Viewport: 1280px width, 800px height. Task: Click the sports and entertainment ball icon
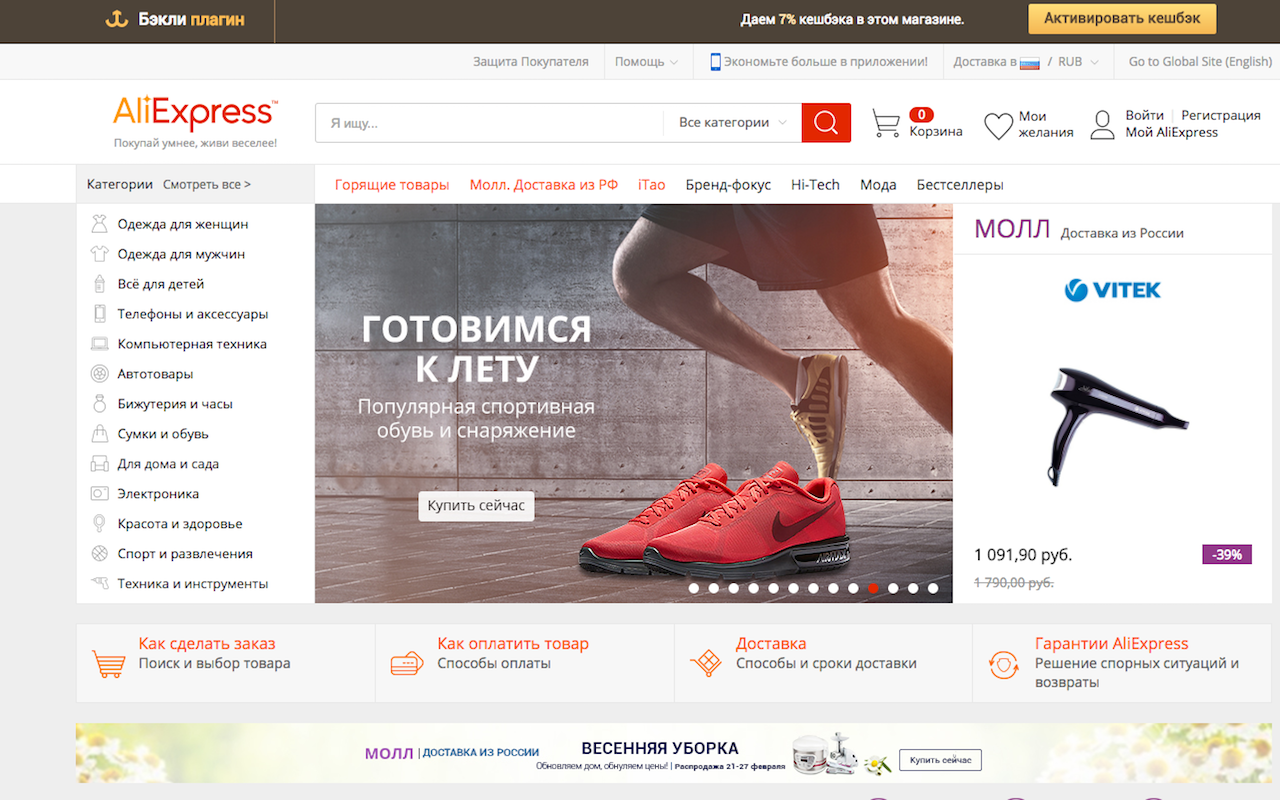pos(99,554)
